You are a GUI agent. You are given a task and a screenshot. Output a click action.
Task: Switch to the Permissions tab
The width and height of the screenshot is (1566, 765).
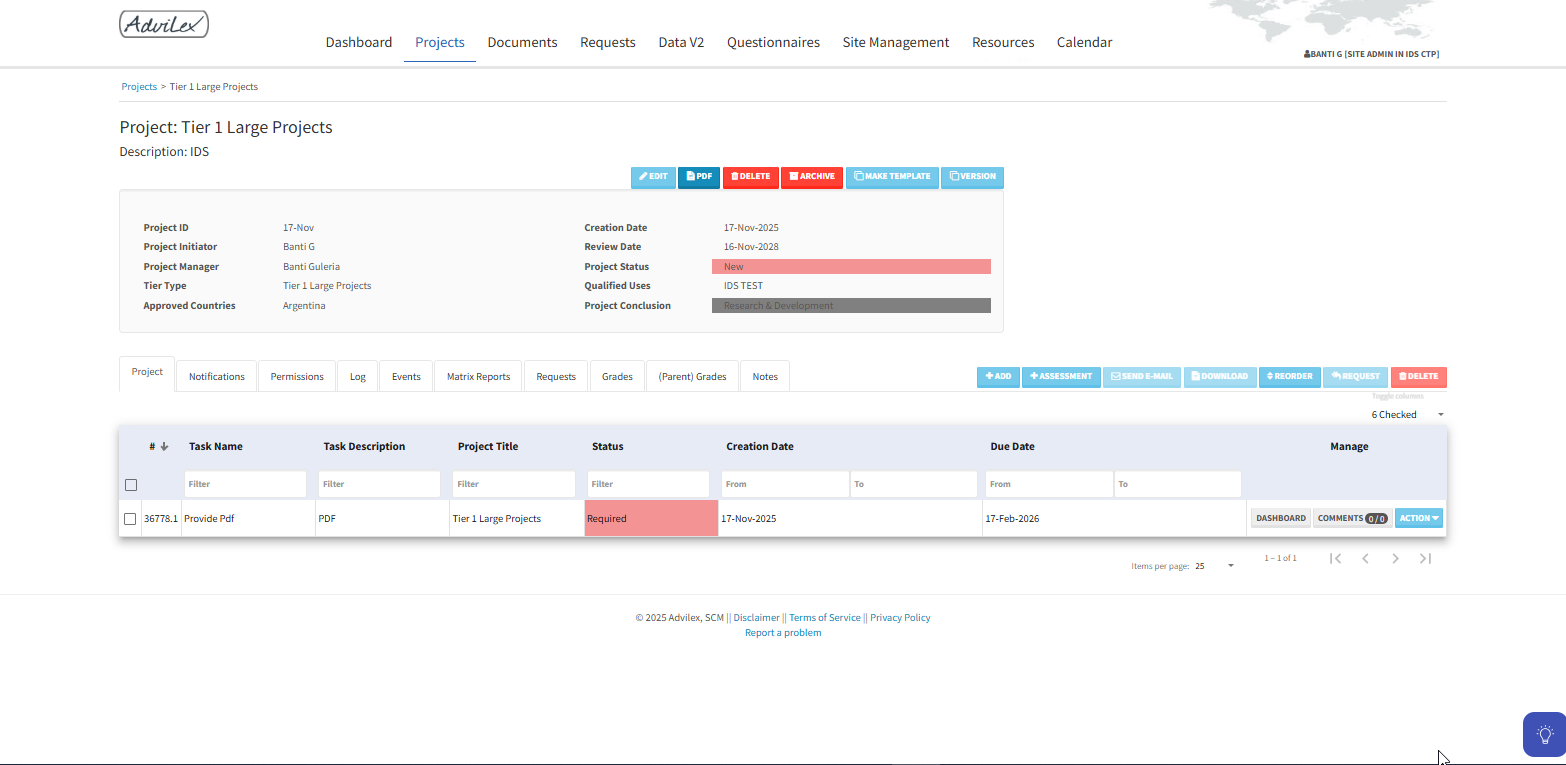(x=297, y=377)
